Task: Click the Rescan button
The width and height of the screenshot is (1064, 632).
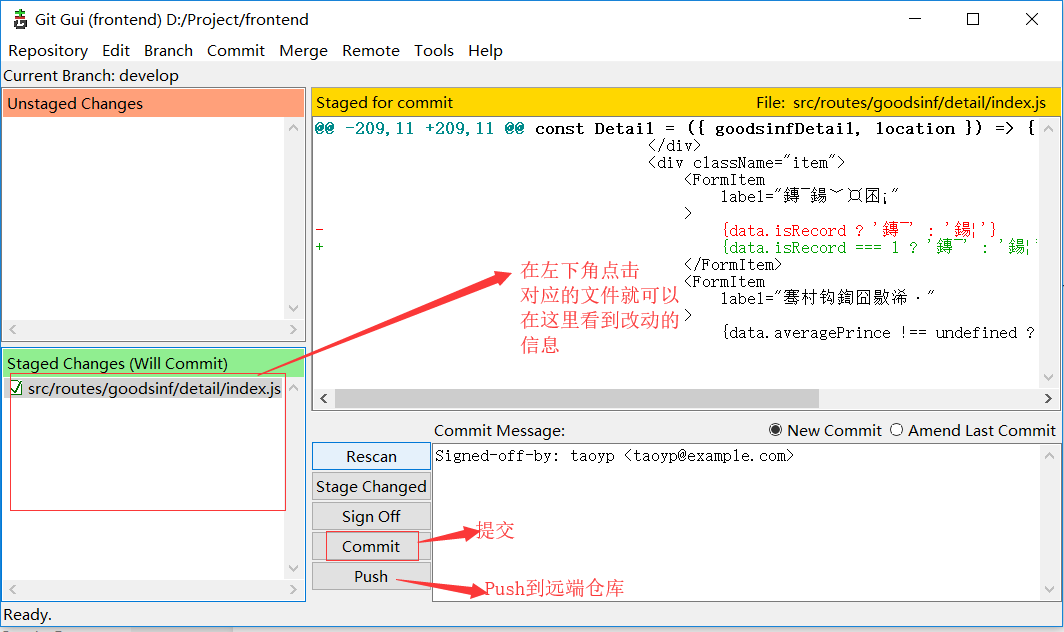Action: (371, 456)
